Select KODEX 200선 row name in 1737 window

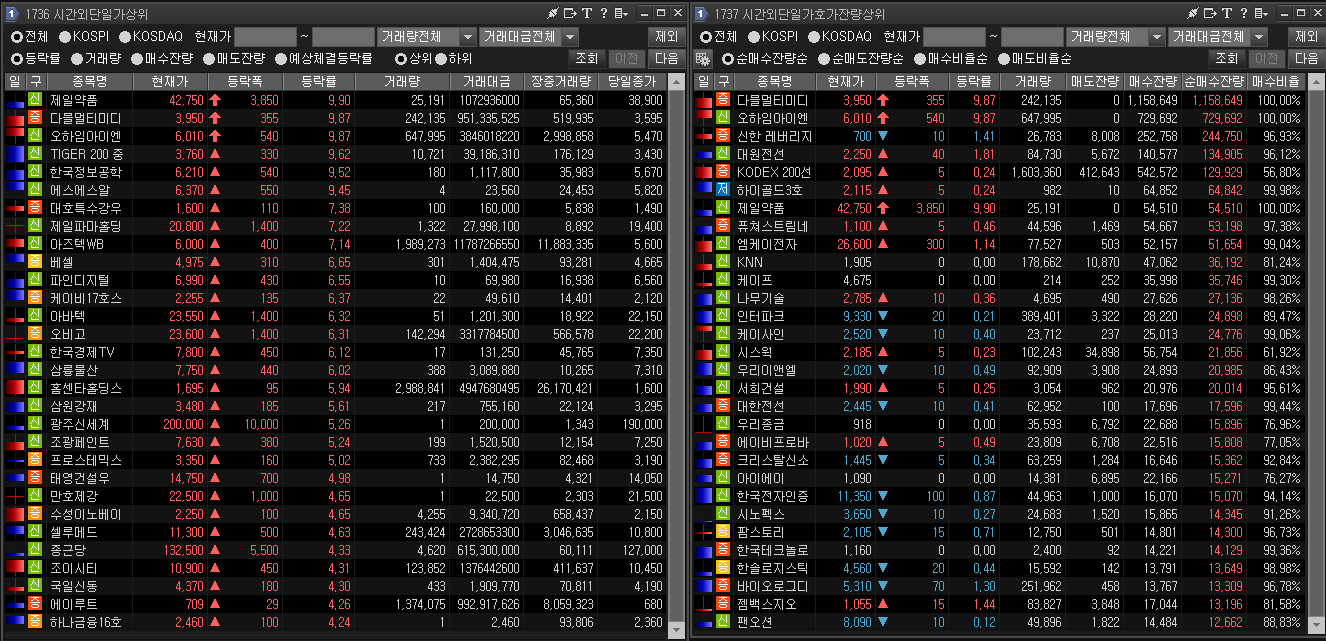[774, 172]
